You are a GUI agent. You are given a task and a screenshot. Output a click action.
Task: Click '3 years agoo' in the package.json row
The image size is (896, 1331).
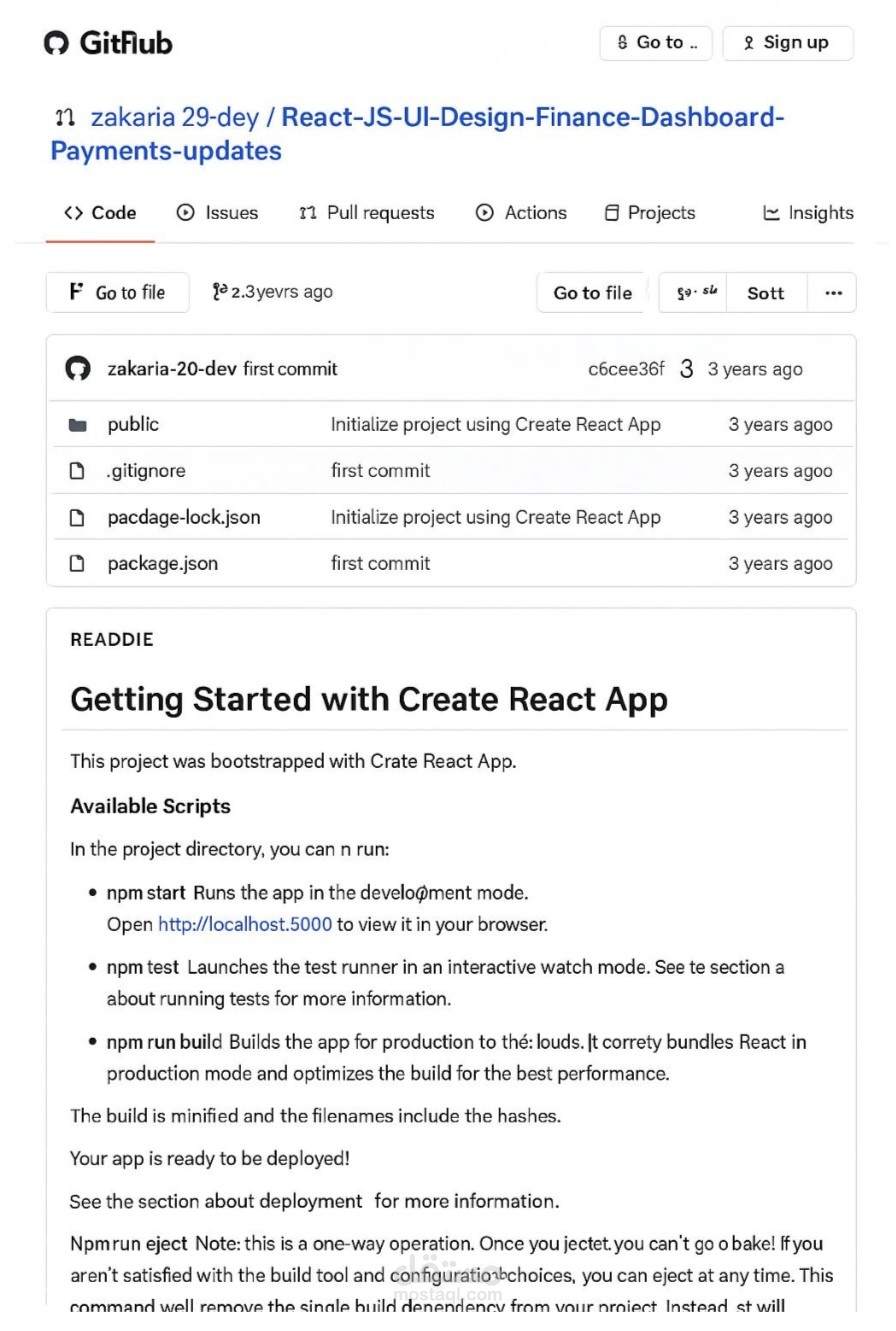tap(780, 564)
